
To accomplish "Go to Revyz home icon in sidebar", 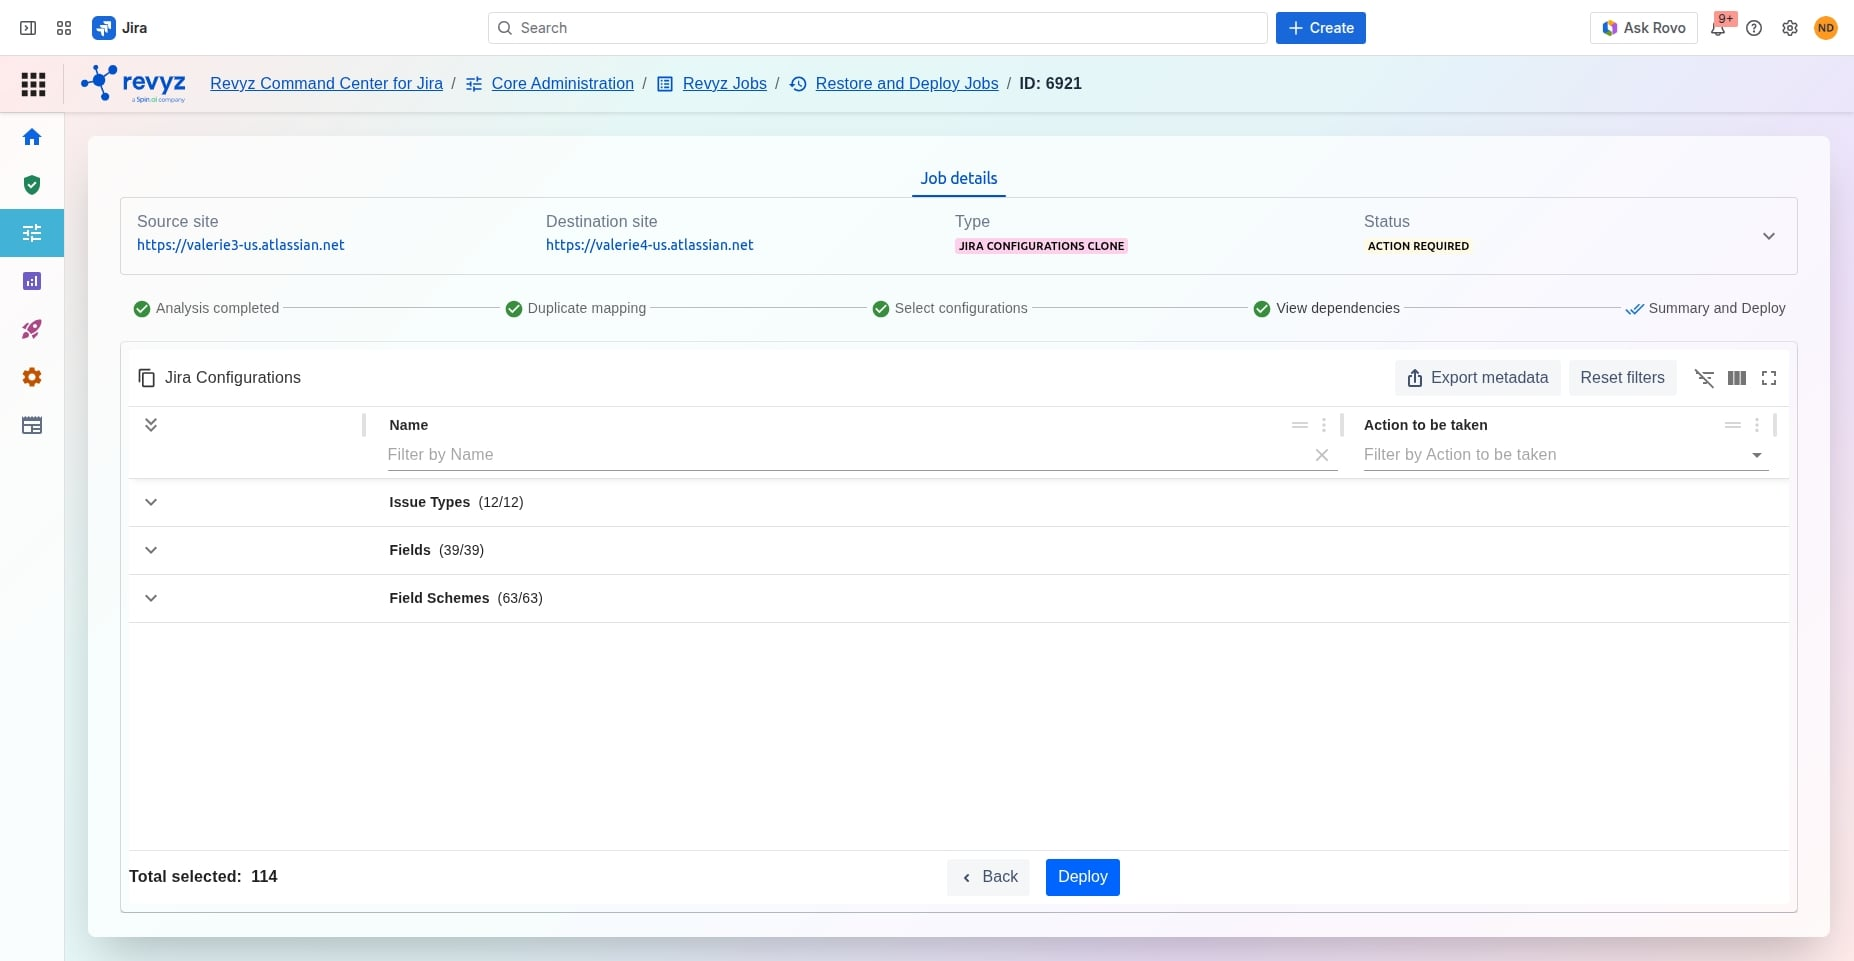I will click(x=32, y=137).
